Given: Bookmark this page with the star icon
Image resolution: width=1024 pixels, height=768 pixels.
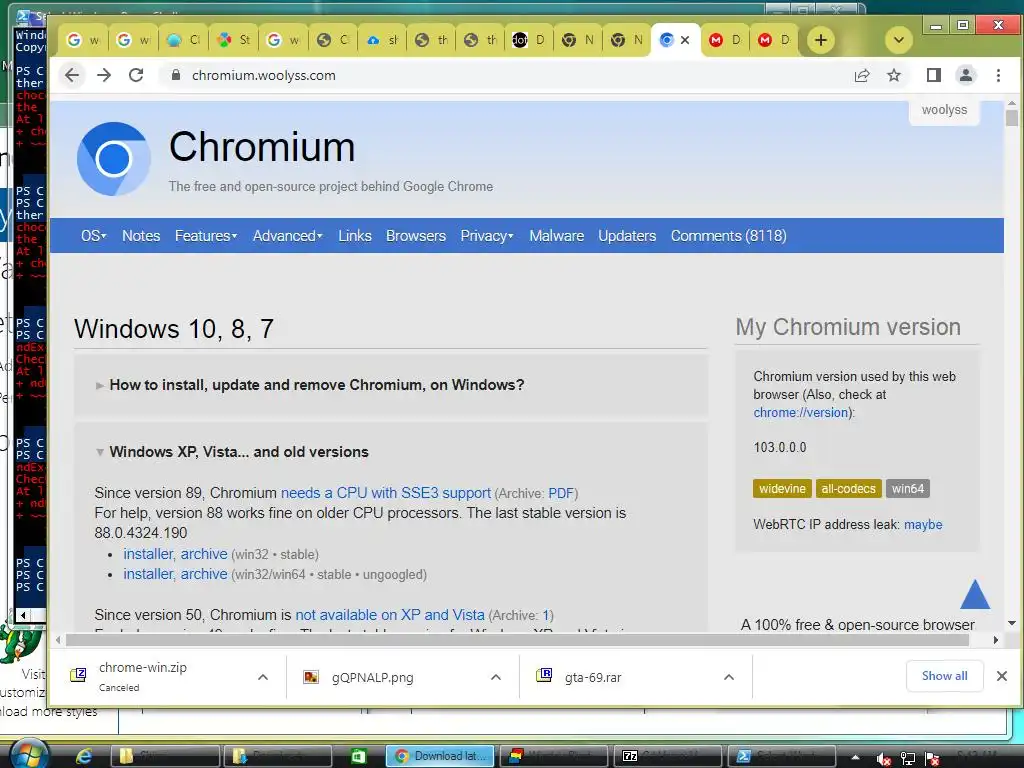Looking at the screenshot, I should [x=894, y=75].
